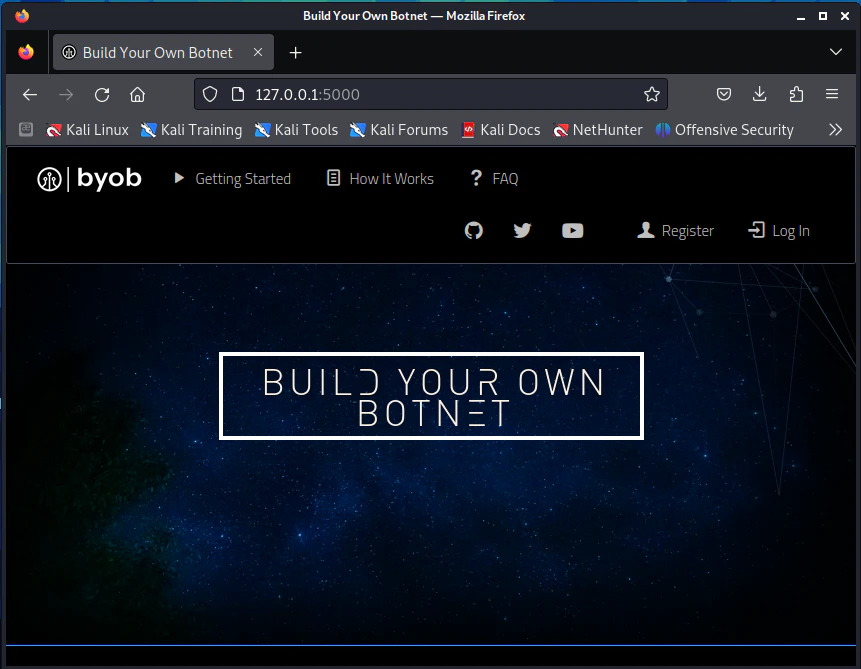Open the How It Works page
861x669 pixels.
[380, 179]
